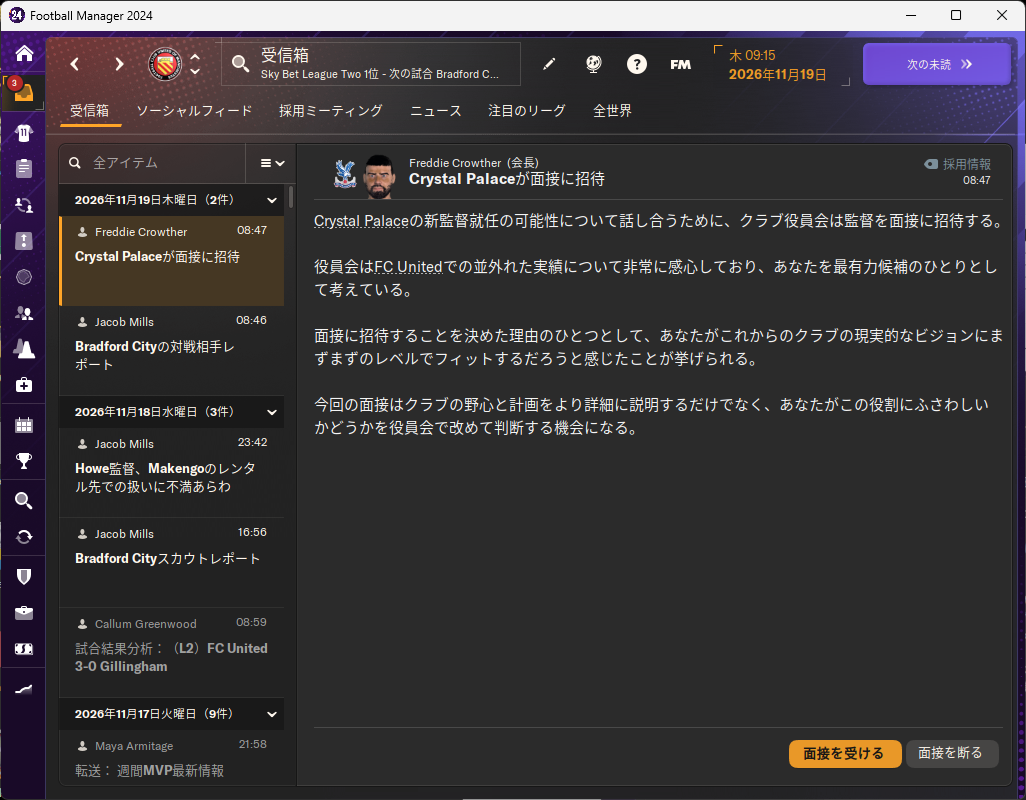Open the dynamics arrows sidebar icon
This screenshot has width=1026, height=800.
click(x=24, y=205)
